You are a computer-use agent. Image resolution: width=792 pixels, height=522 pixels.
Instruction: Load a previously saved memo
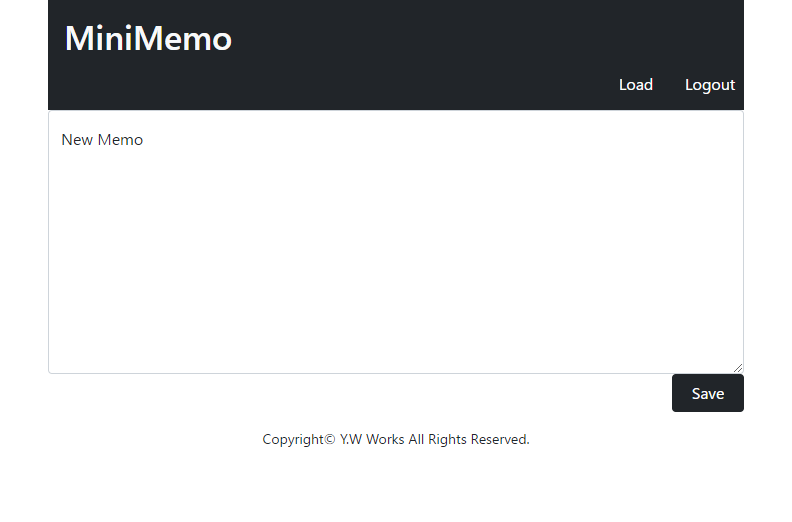coord(635,84)
